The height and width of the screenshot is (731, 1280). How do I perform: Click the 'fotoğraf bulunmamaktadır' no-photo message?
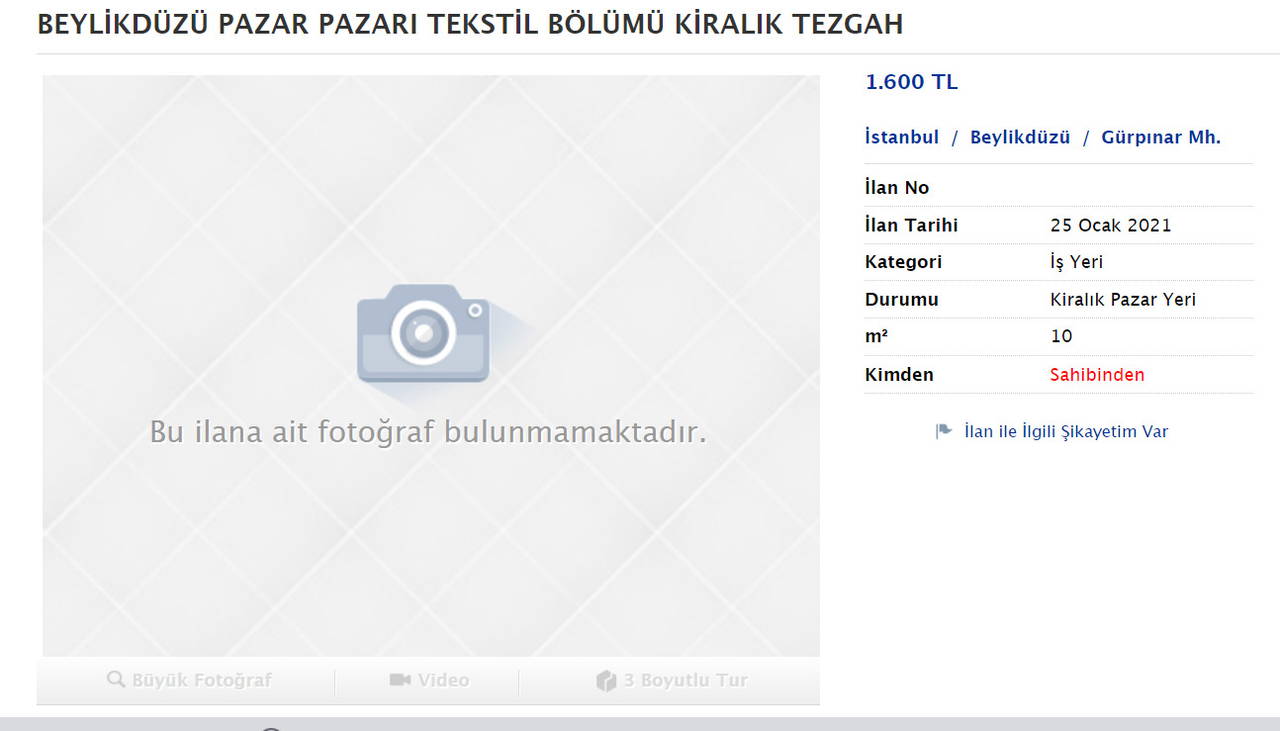(428, 432)
